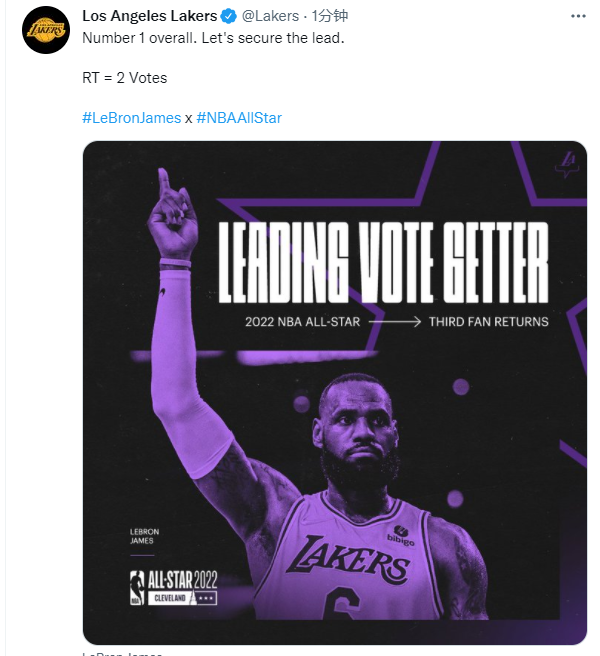Image resolution: width=600 pixels, height=656 pixels.
Task: Click the Lakers wordmark on the jersey
Action: (347, 561)
